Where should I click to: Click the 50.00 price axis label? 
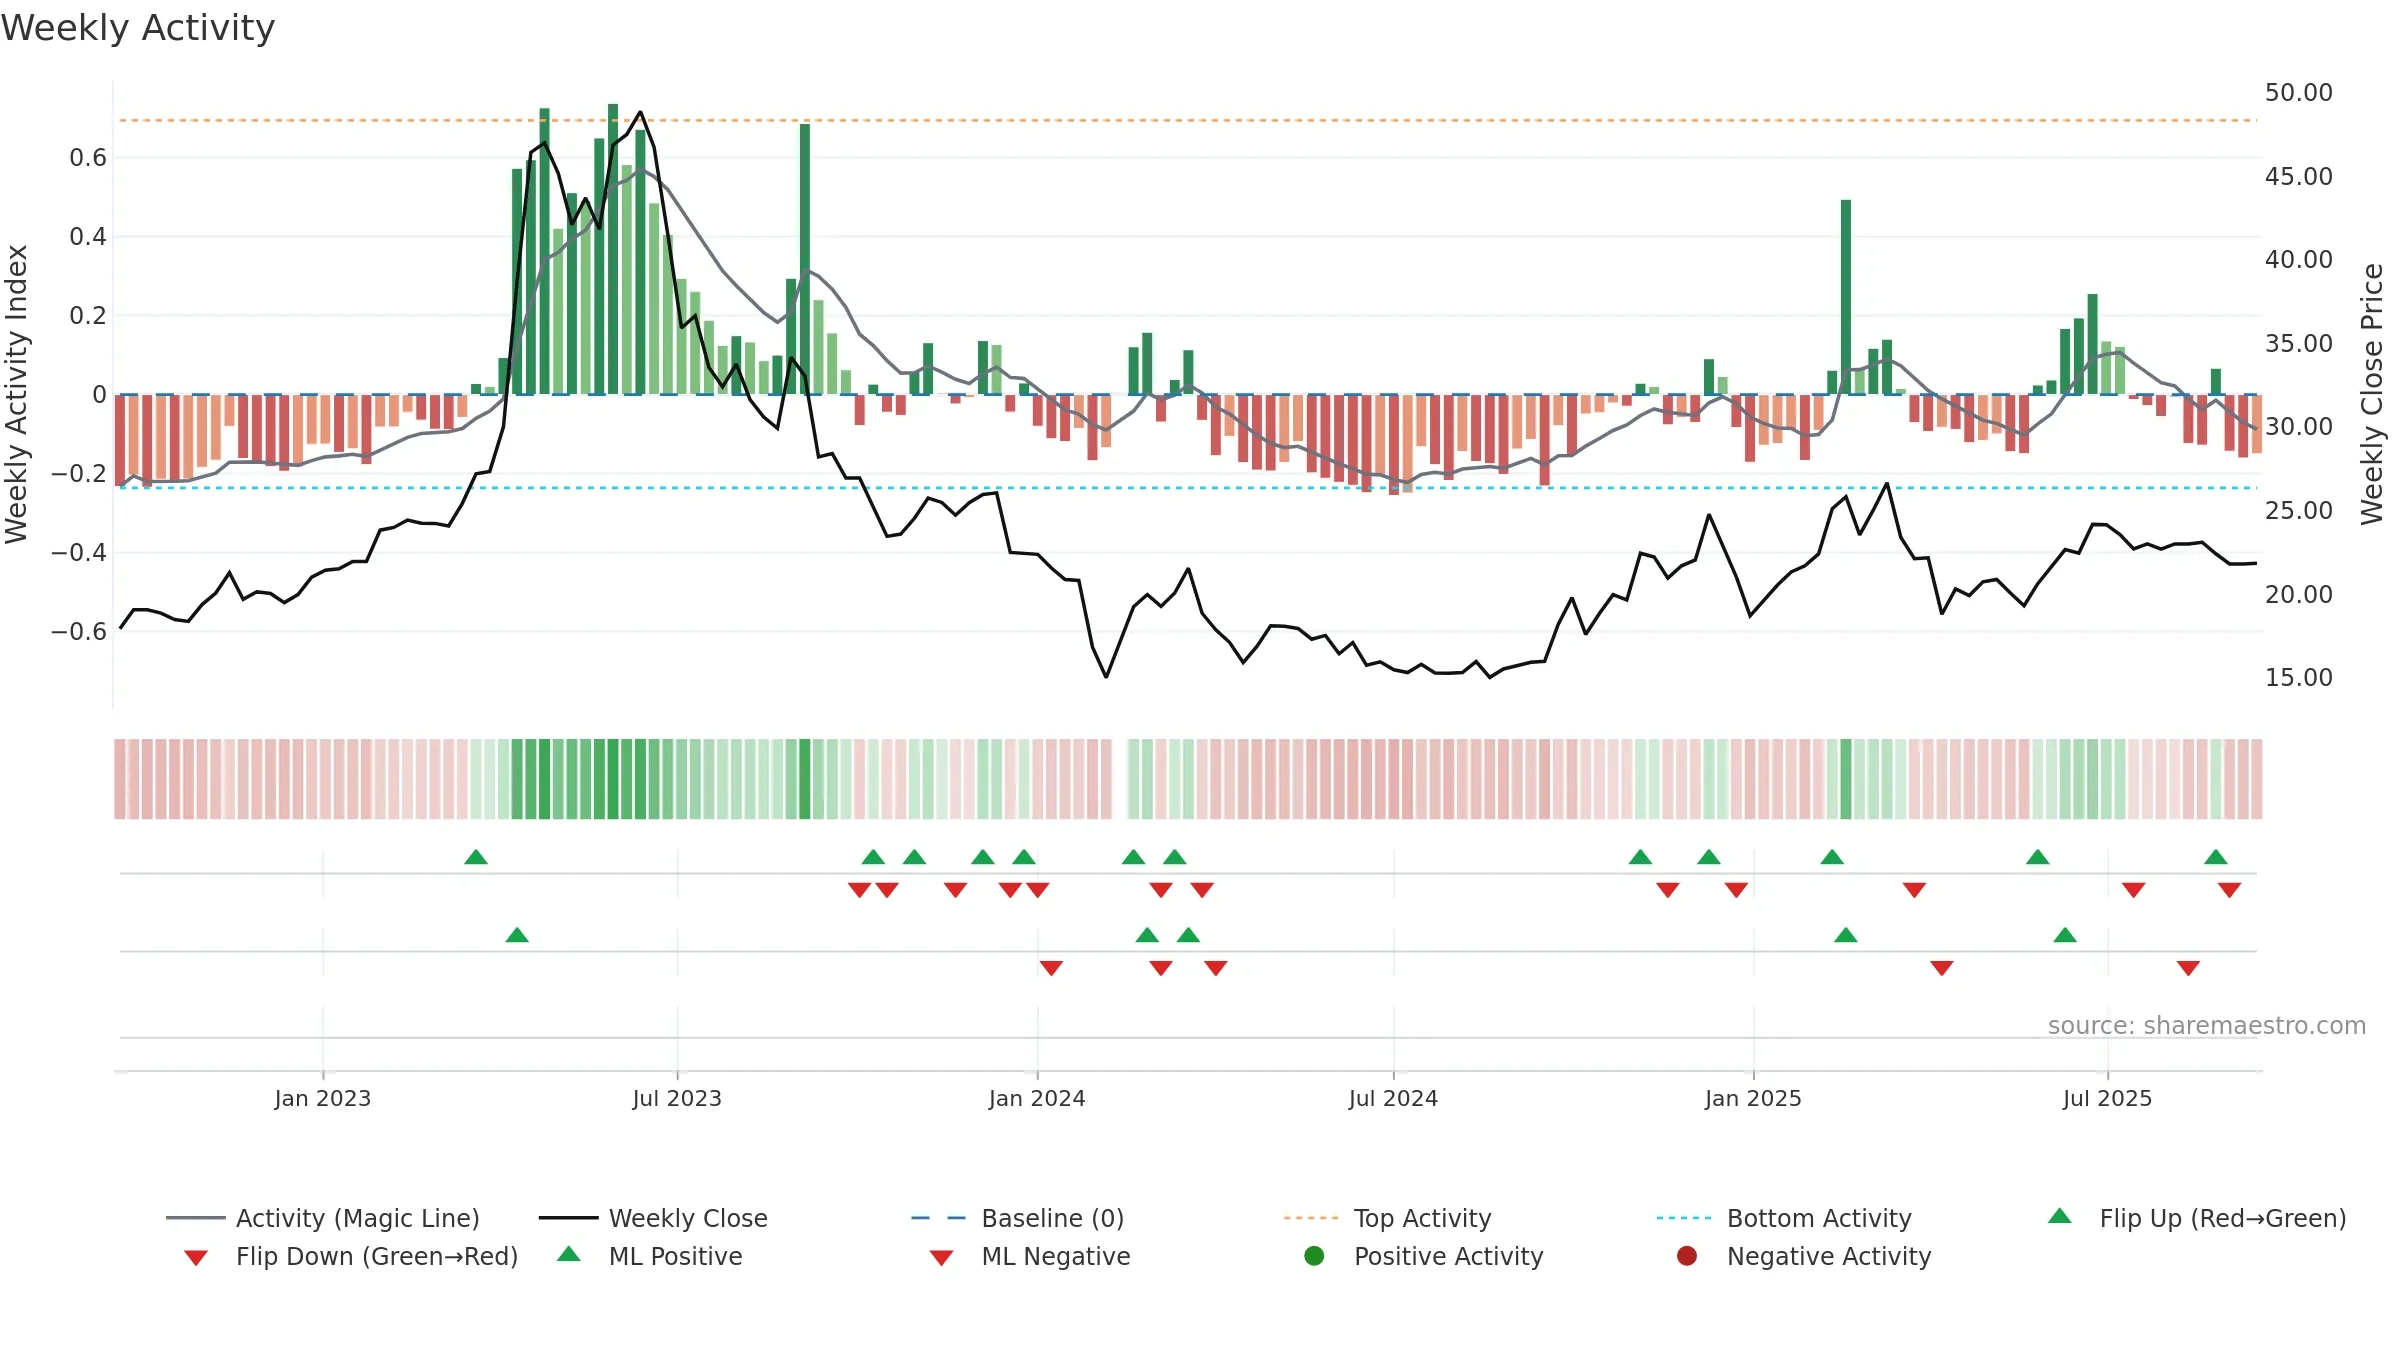tap(2298, 92)
